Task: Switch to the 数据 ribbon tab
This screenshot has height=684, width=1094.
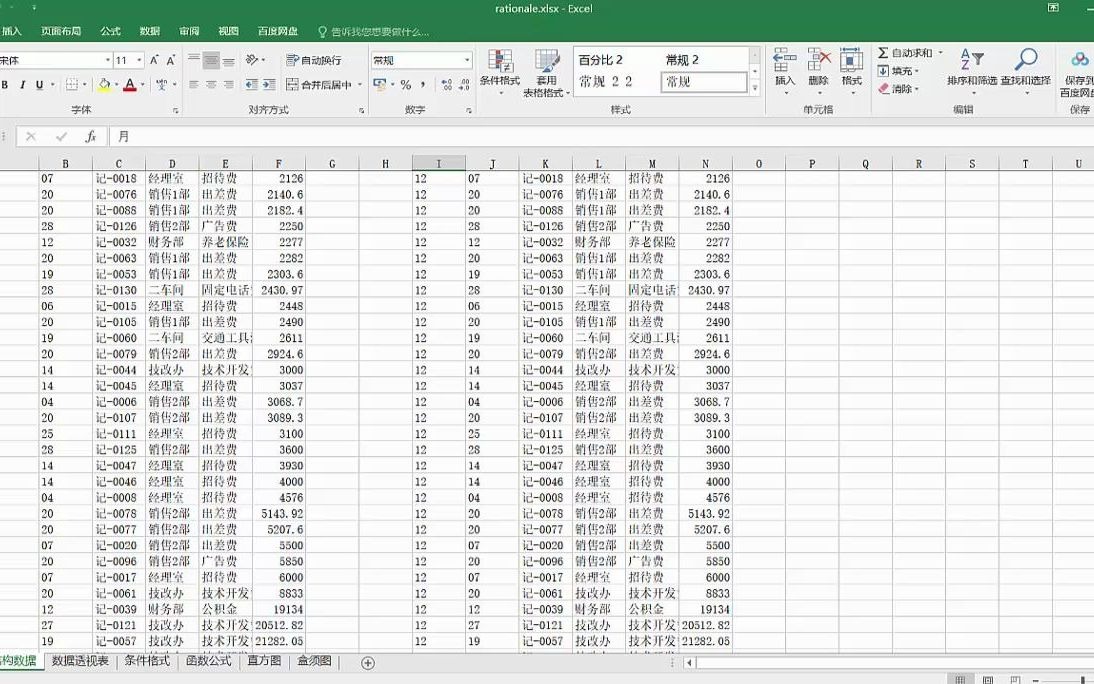Action: [x=151, y=30]
